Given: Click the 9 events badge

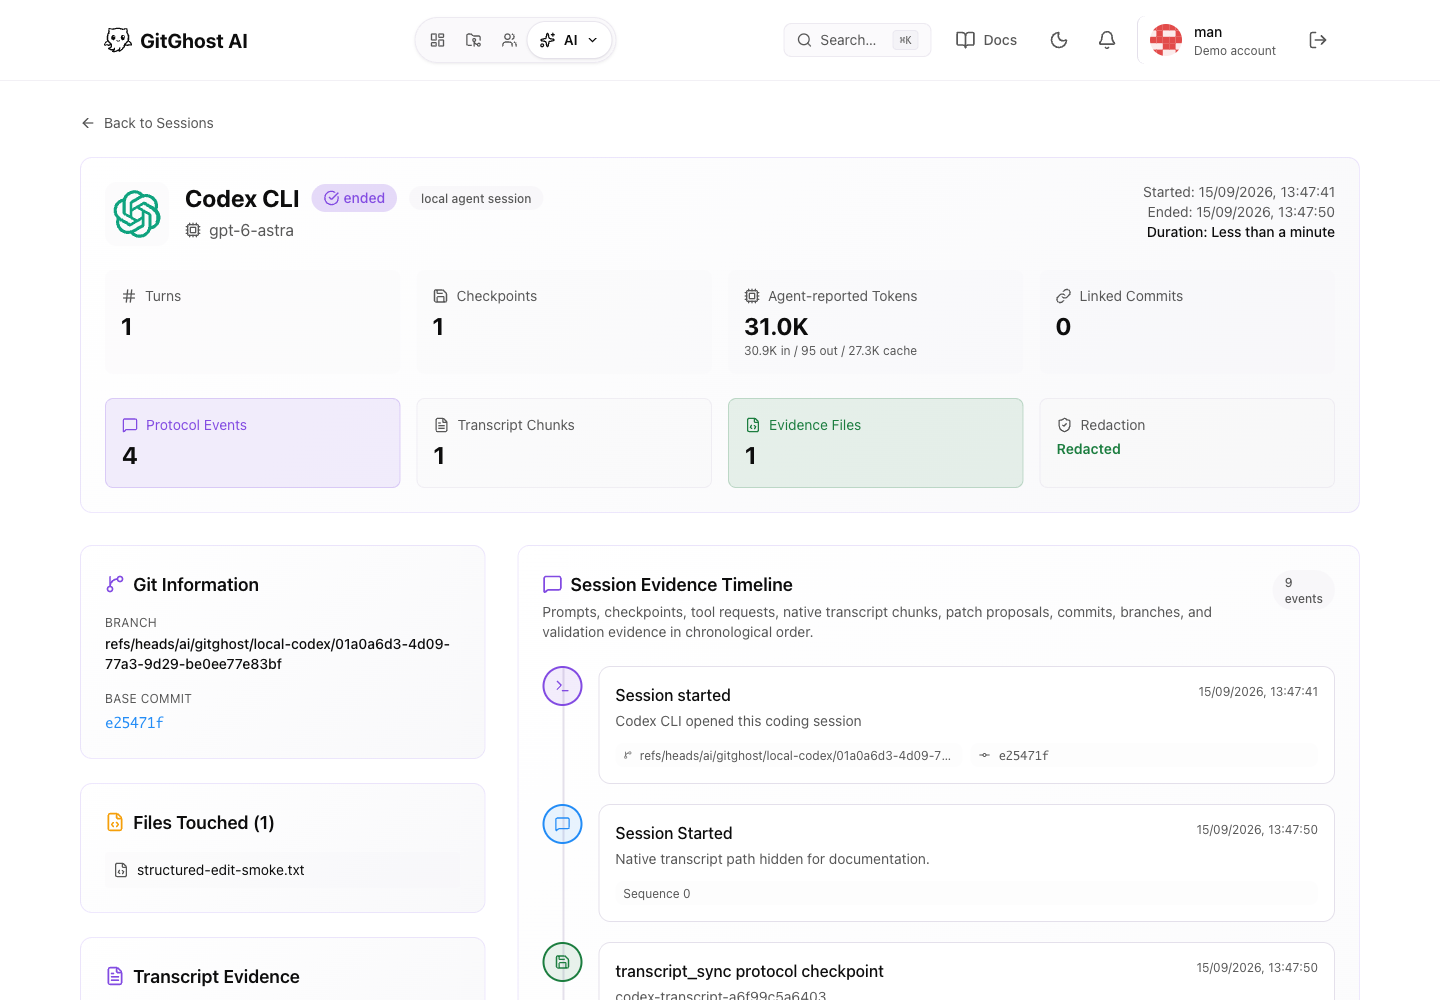Looking at the screenshot, I should tap(1303, 590).
